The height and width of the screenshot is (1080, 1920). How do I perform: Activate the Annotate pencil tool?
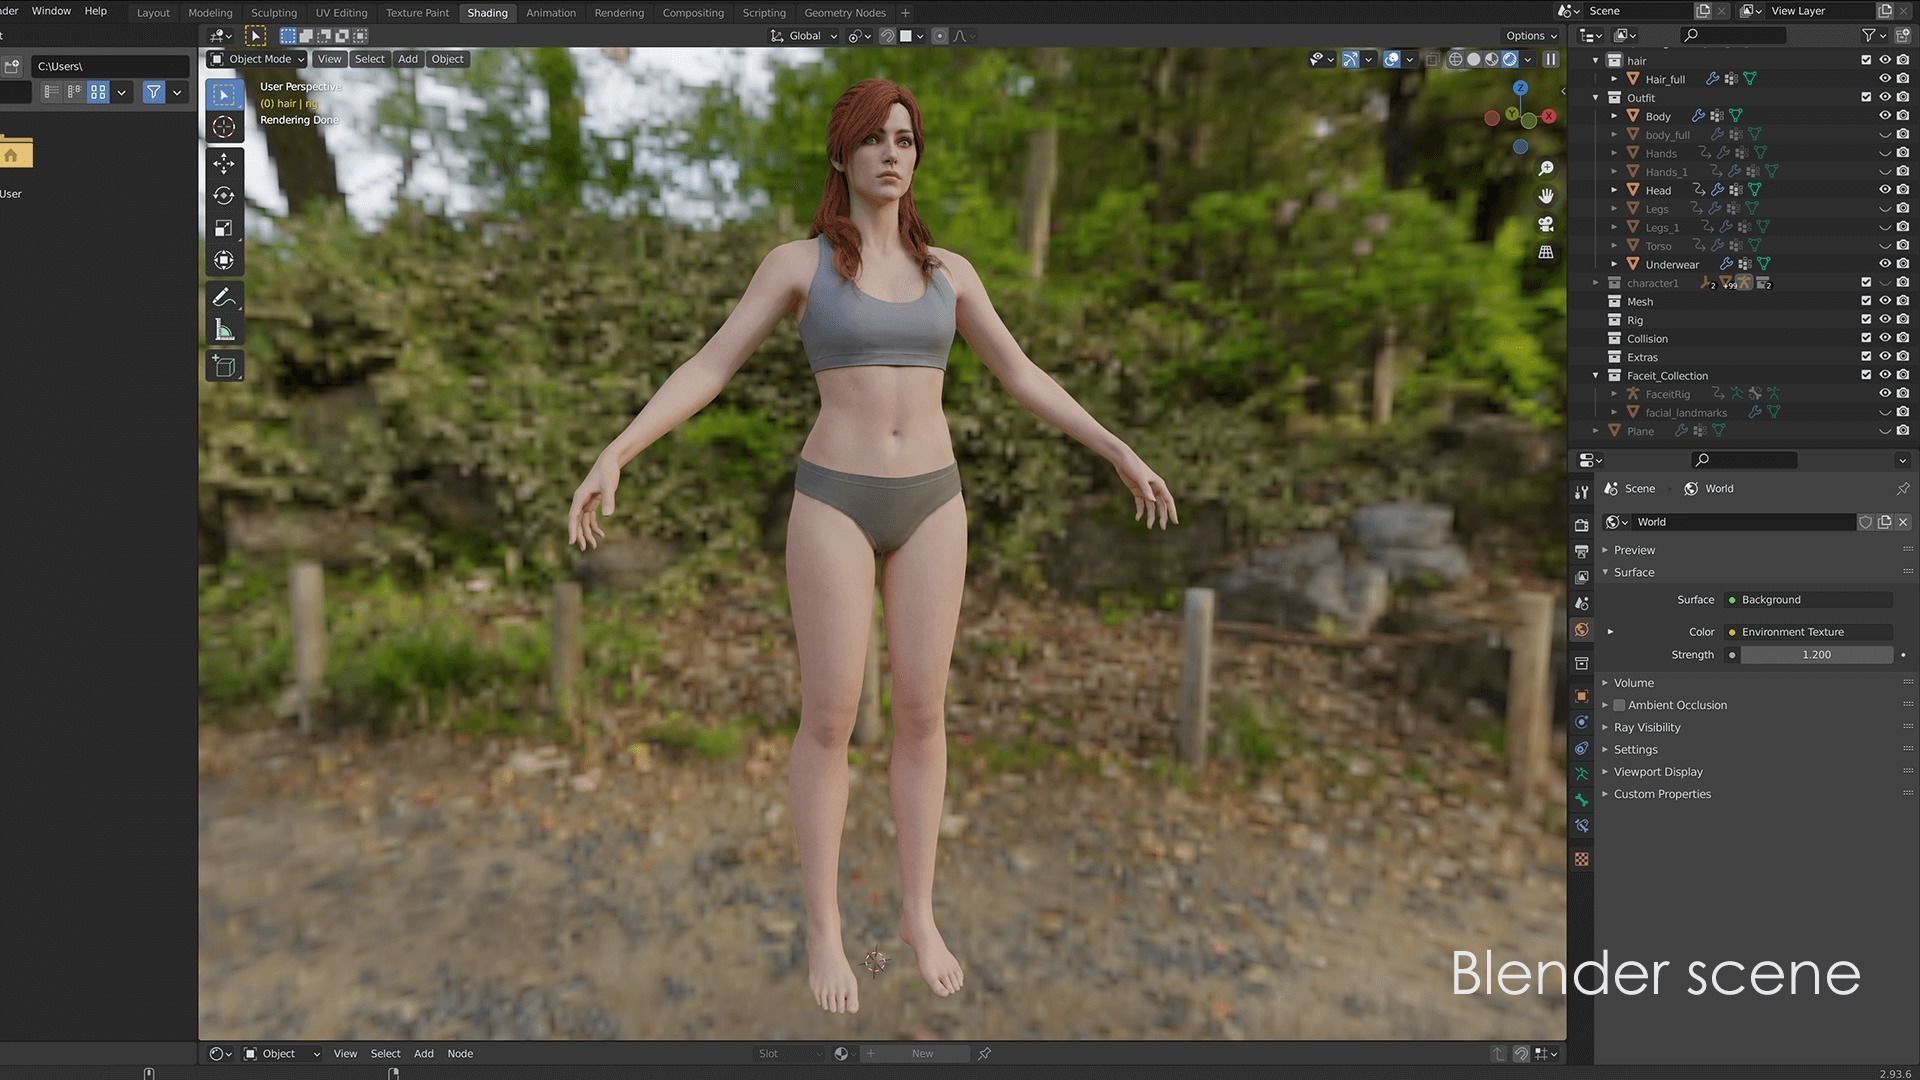click(x=224, y=298)
